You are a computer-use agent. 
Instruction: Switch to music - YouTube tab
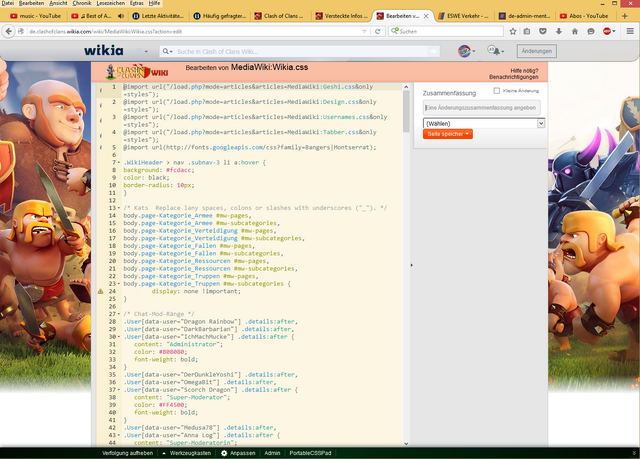coord(36,16)
